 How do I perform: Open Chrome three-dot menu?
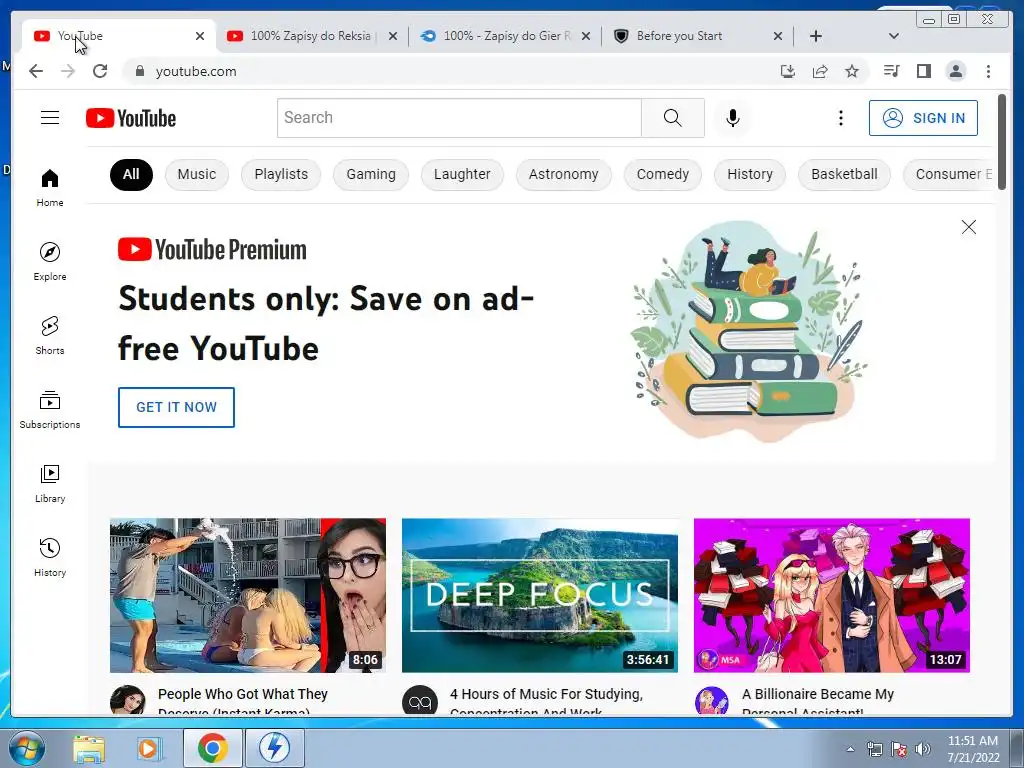click(988, 71)
